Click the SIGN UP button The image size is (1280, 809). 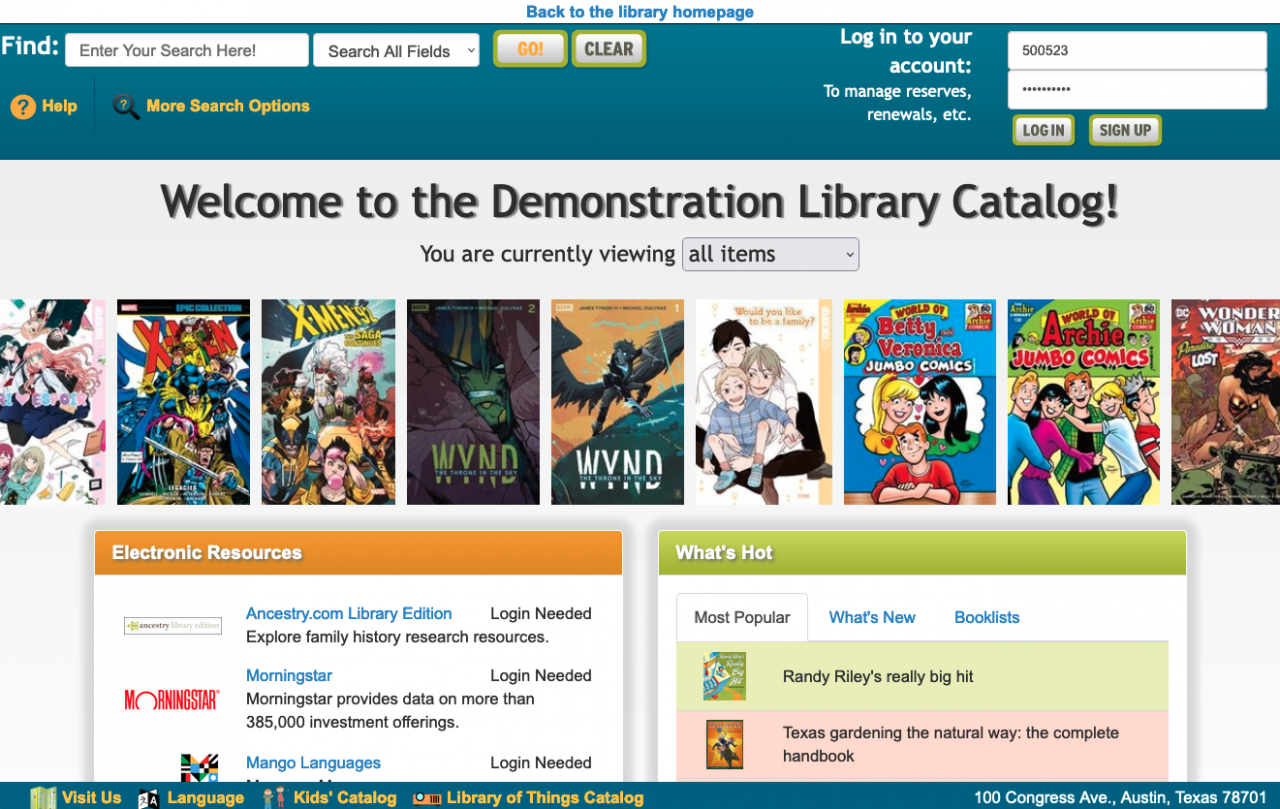pyautogui.click(x=1124, y=130)
